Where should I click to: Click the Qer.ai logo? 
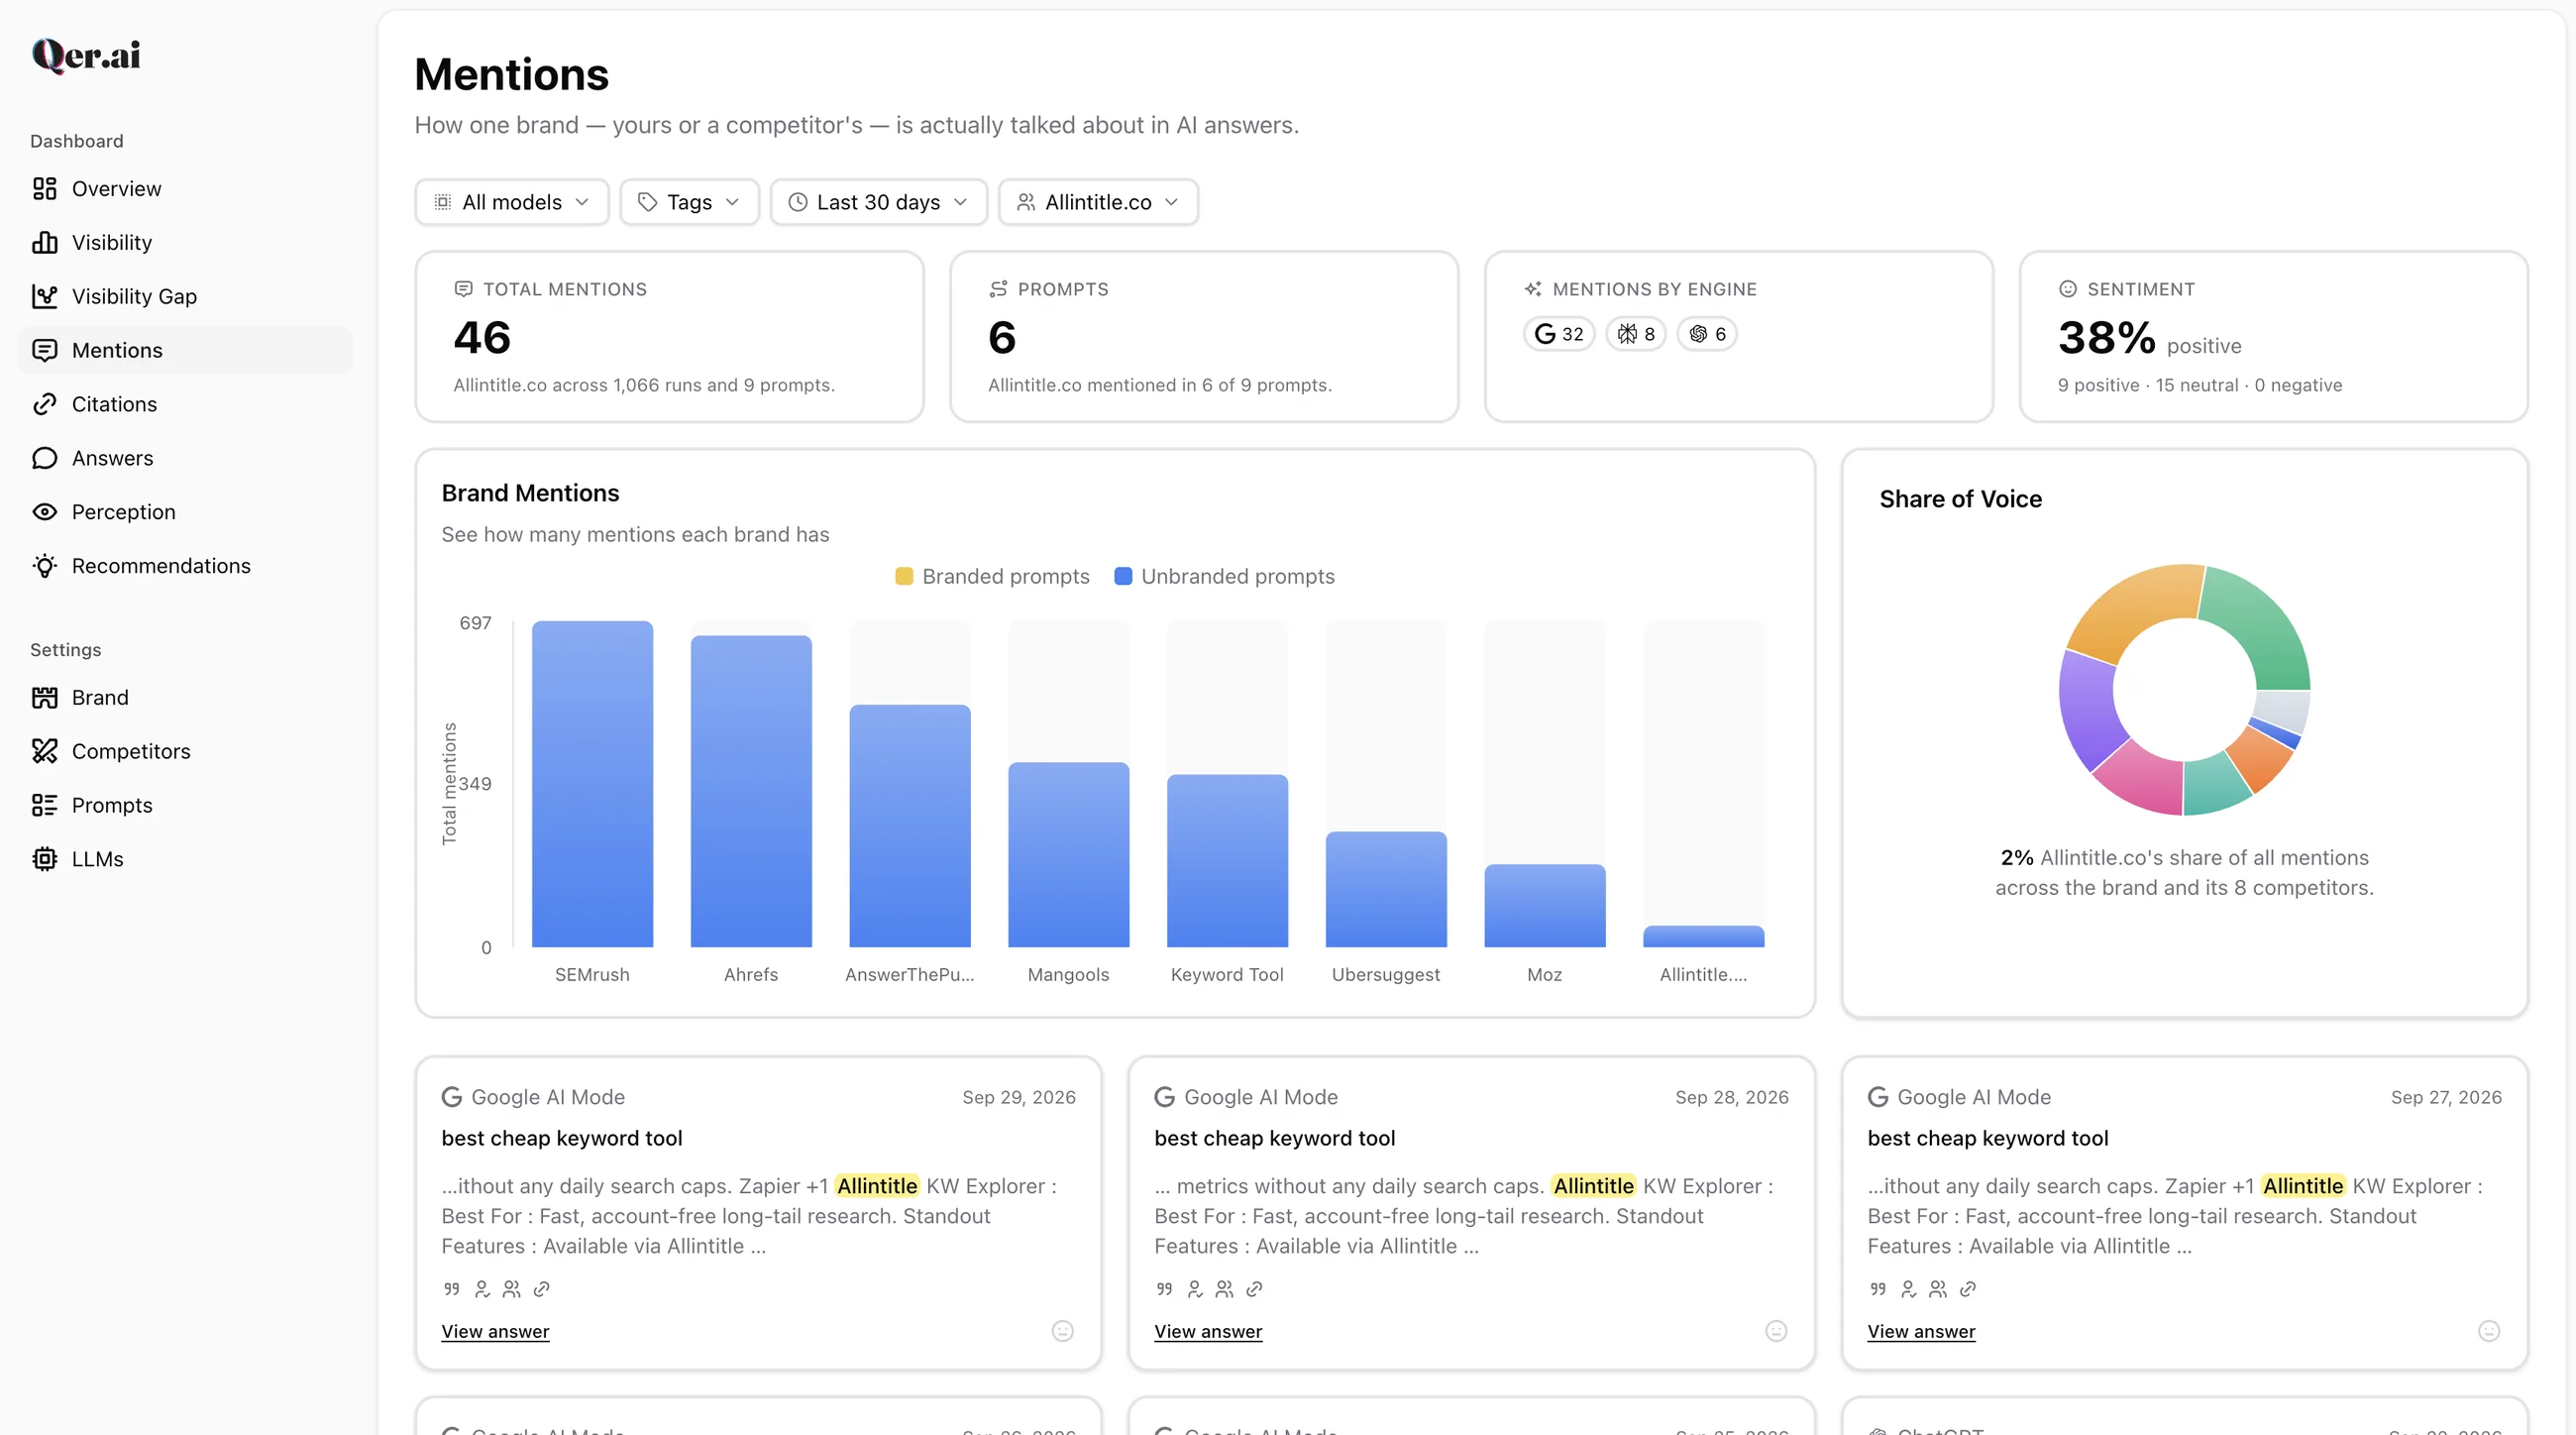pyautogui.click(x=86, y=56)
